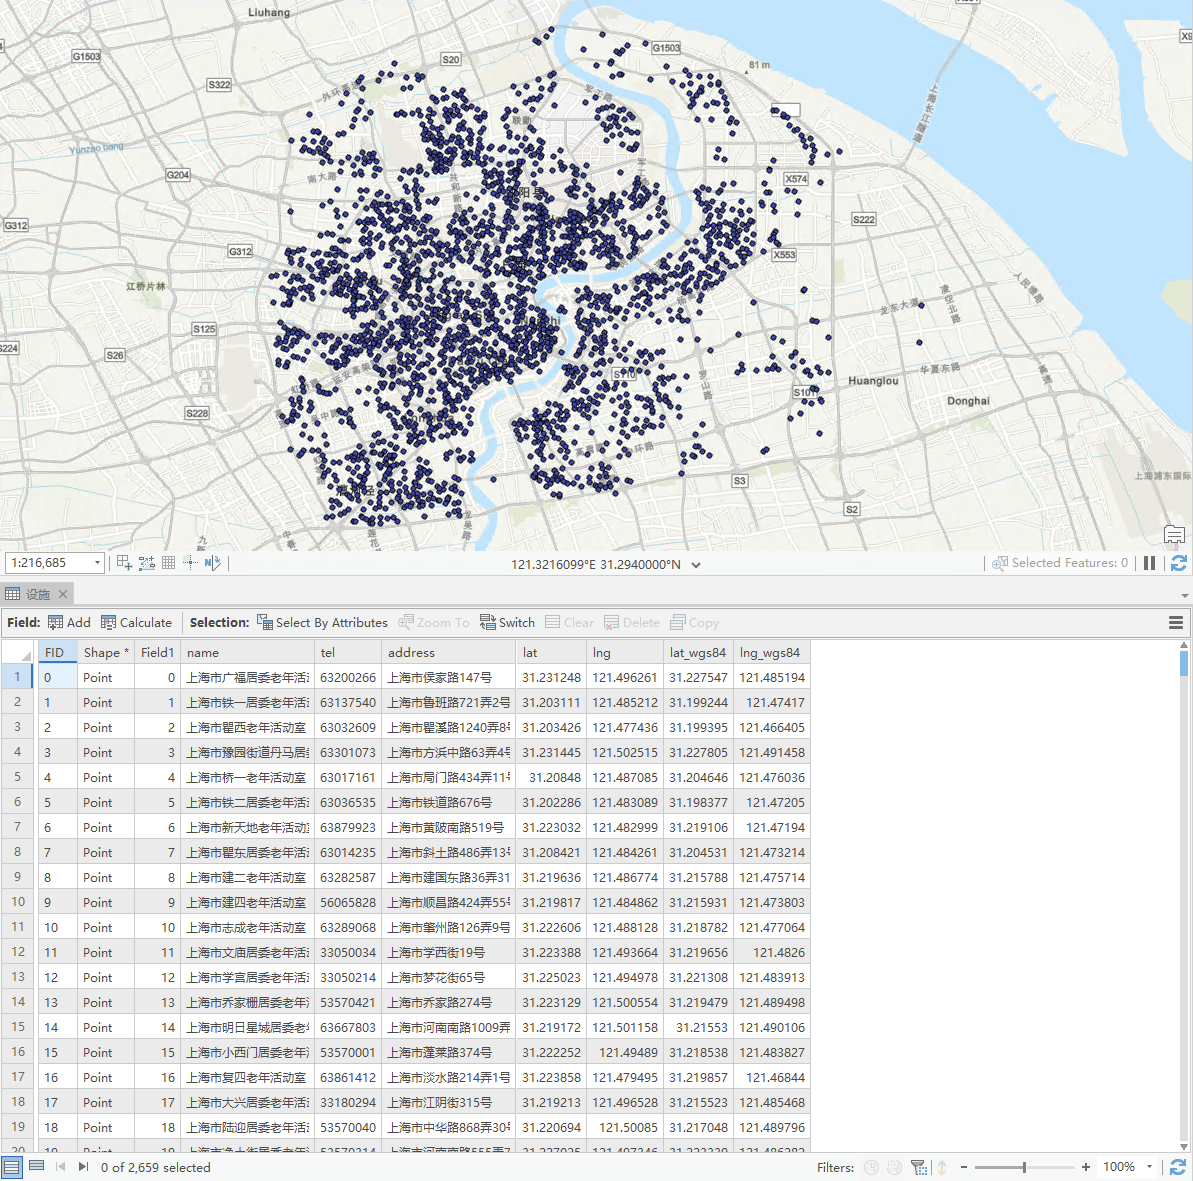The height and width of the screenshot is (1181, 1193).
Task: Expand the coordinate display units dropdown
Action: point(696,565)
